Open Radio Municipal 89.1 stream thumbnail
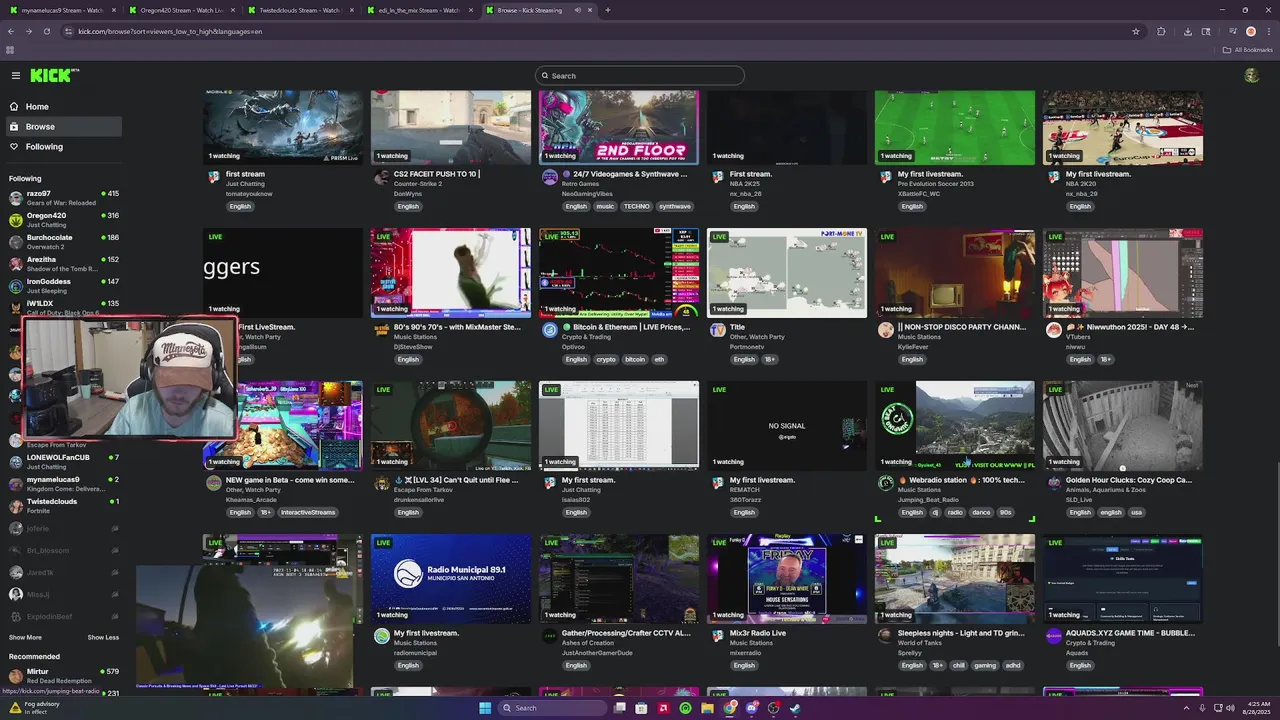The image size is (1280, 720). 451,579
